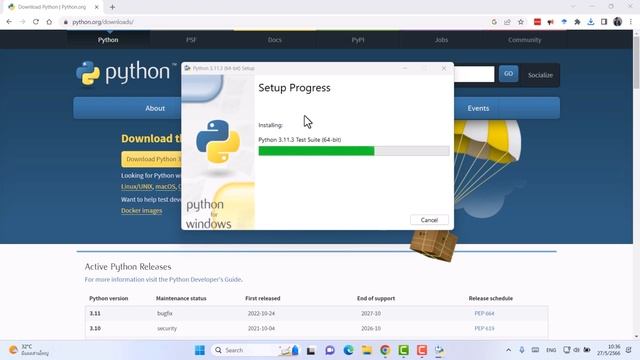Open the Linux/UNIX download link
Image resolution: width=640 pixels, height=360 pixels.
point(136,187)
